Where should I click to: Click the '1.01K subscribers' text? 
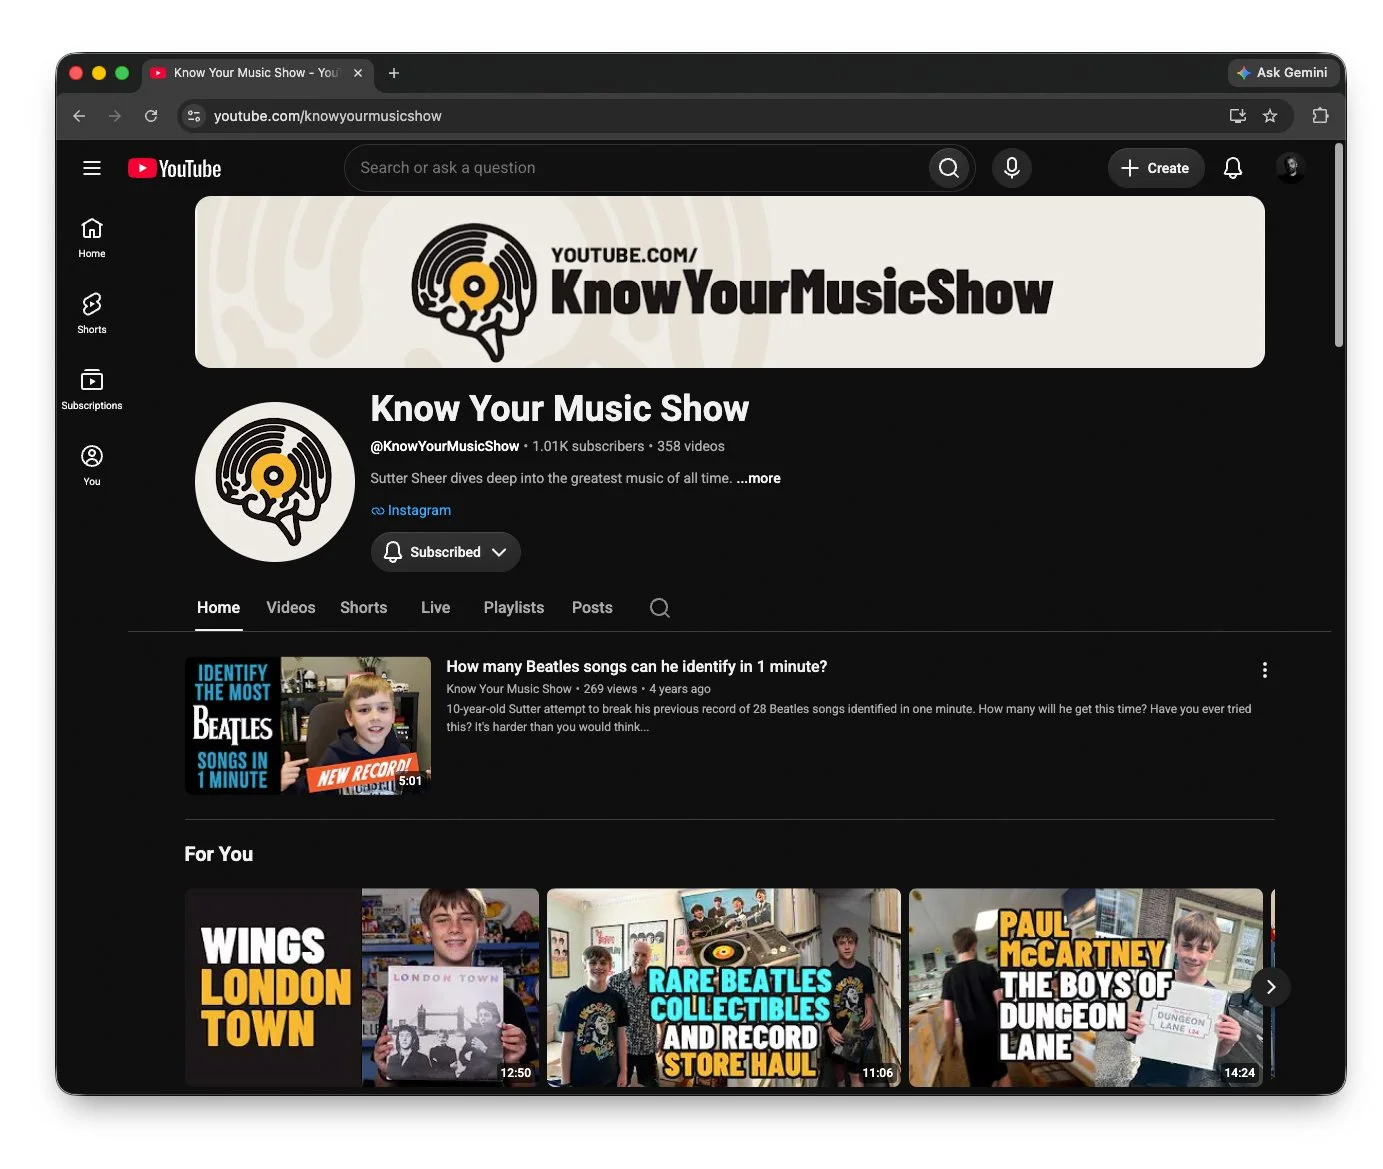pos(588,446)
